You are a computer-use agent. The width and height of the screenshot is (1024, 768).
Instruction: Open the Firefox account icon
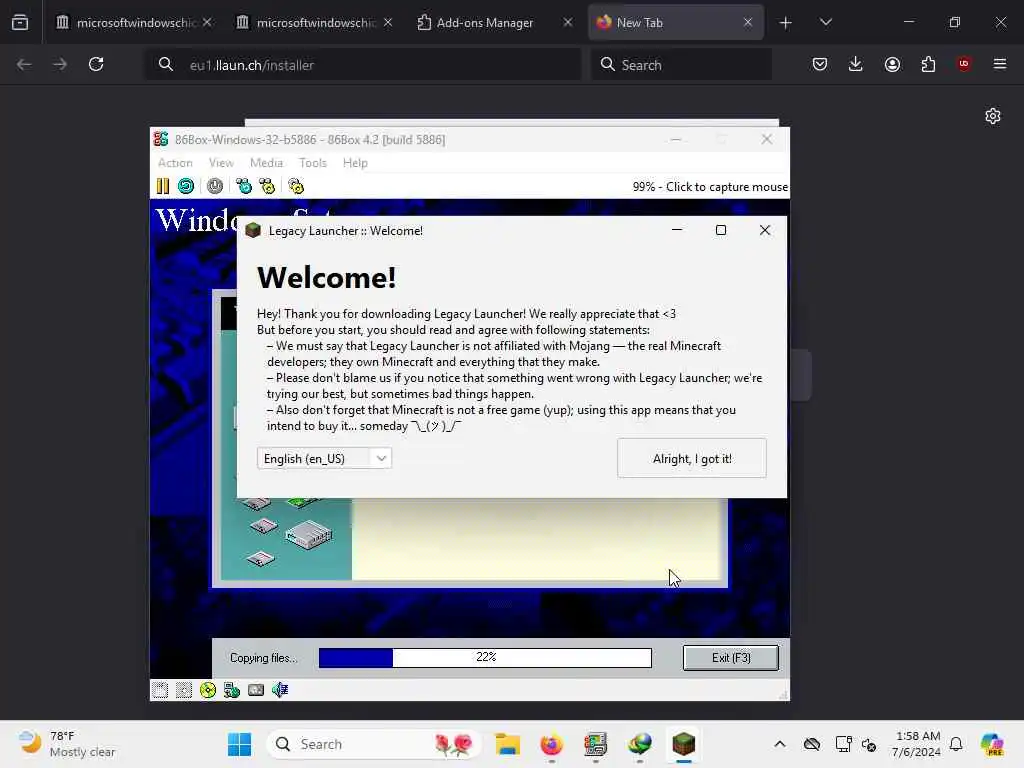(892, 64)
